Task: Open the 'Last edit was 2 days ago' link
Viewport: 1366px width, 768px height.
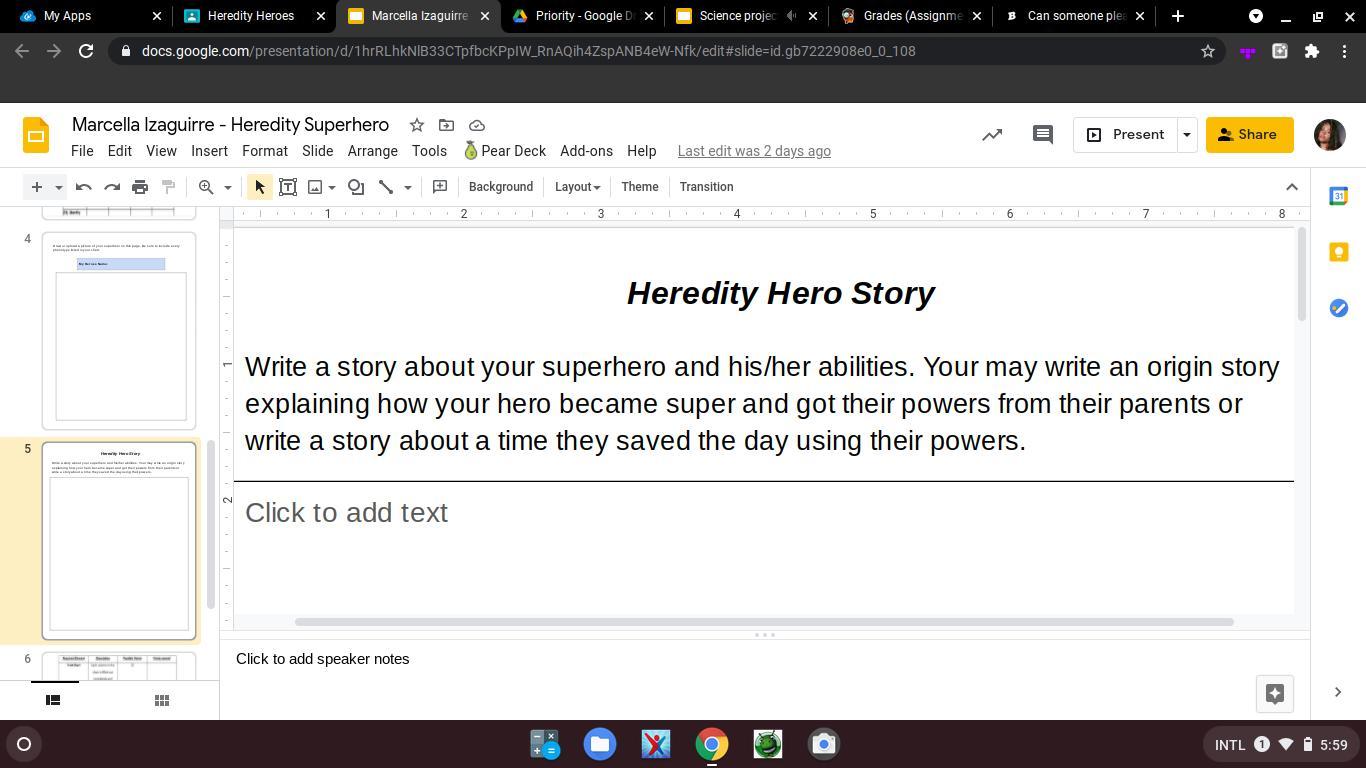Action: tap(754, 151)
